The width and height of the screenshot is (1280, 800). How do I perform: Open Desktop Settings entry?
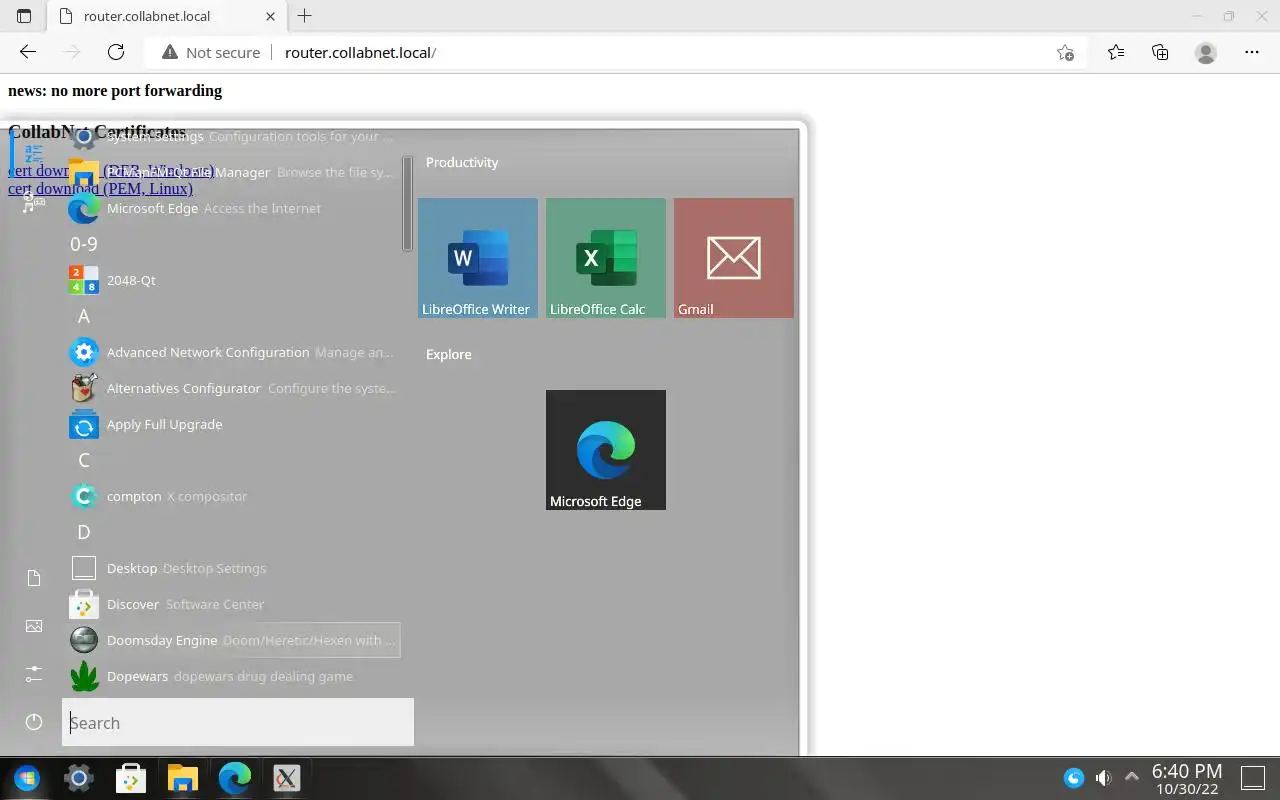(233, 568)
